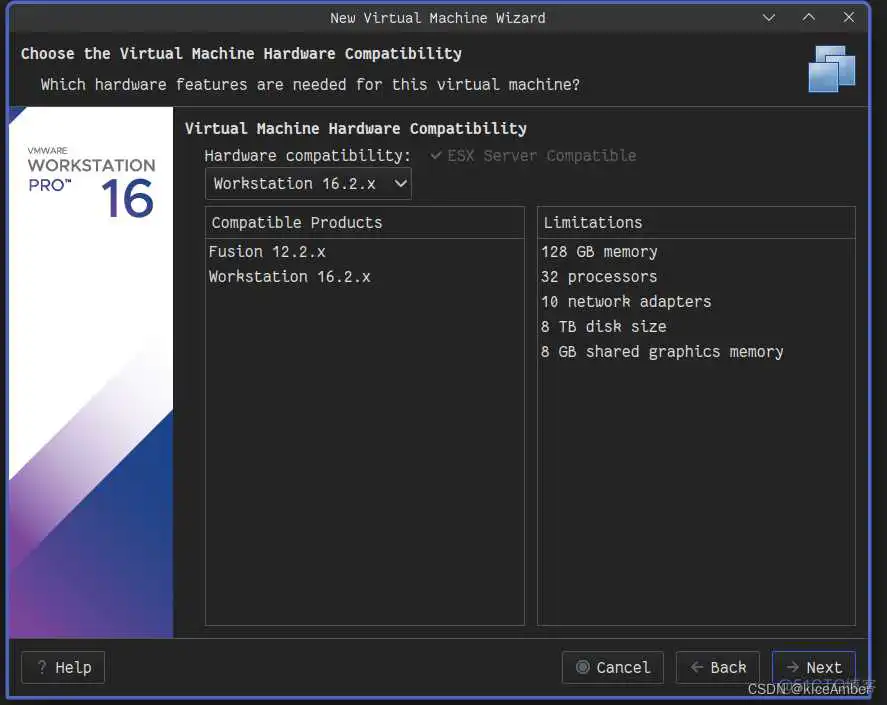Proceed by clicking the Next button
The width and height of the screenshot is (887, 705).
coord(814,667)
